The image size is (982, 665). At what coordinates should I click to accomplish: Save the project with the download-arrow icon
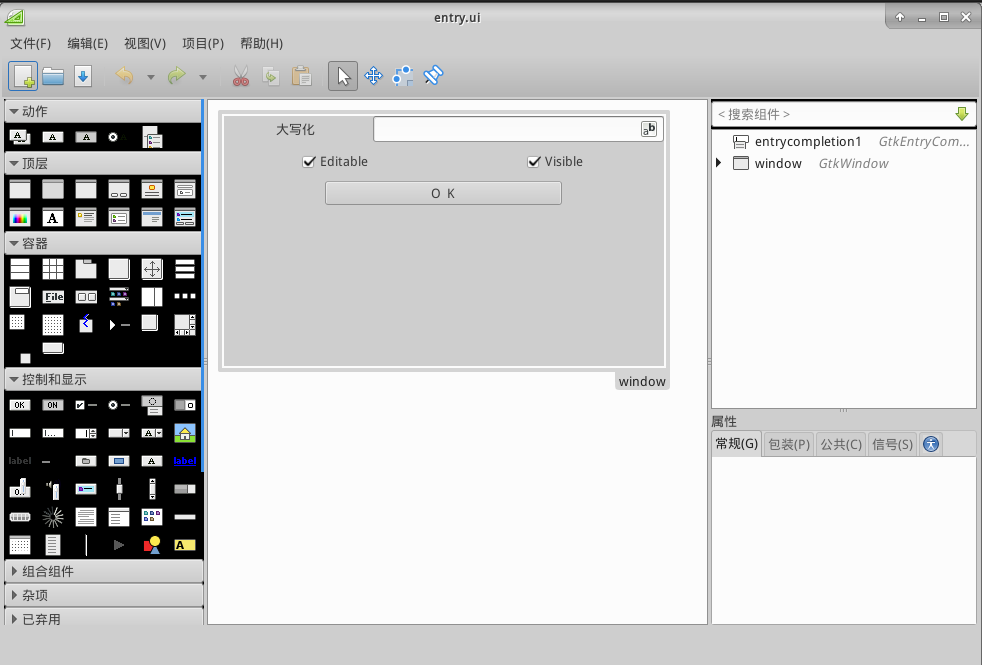pyautogui.click(x=83, y=76)
